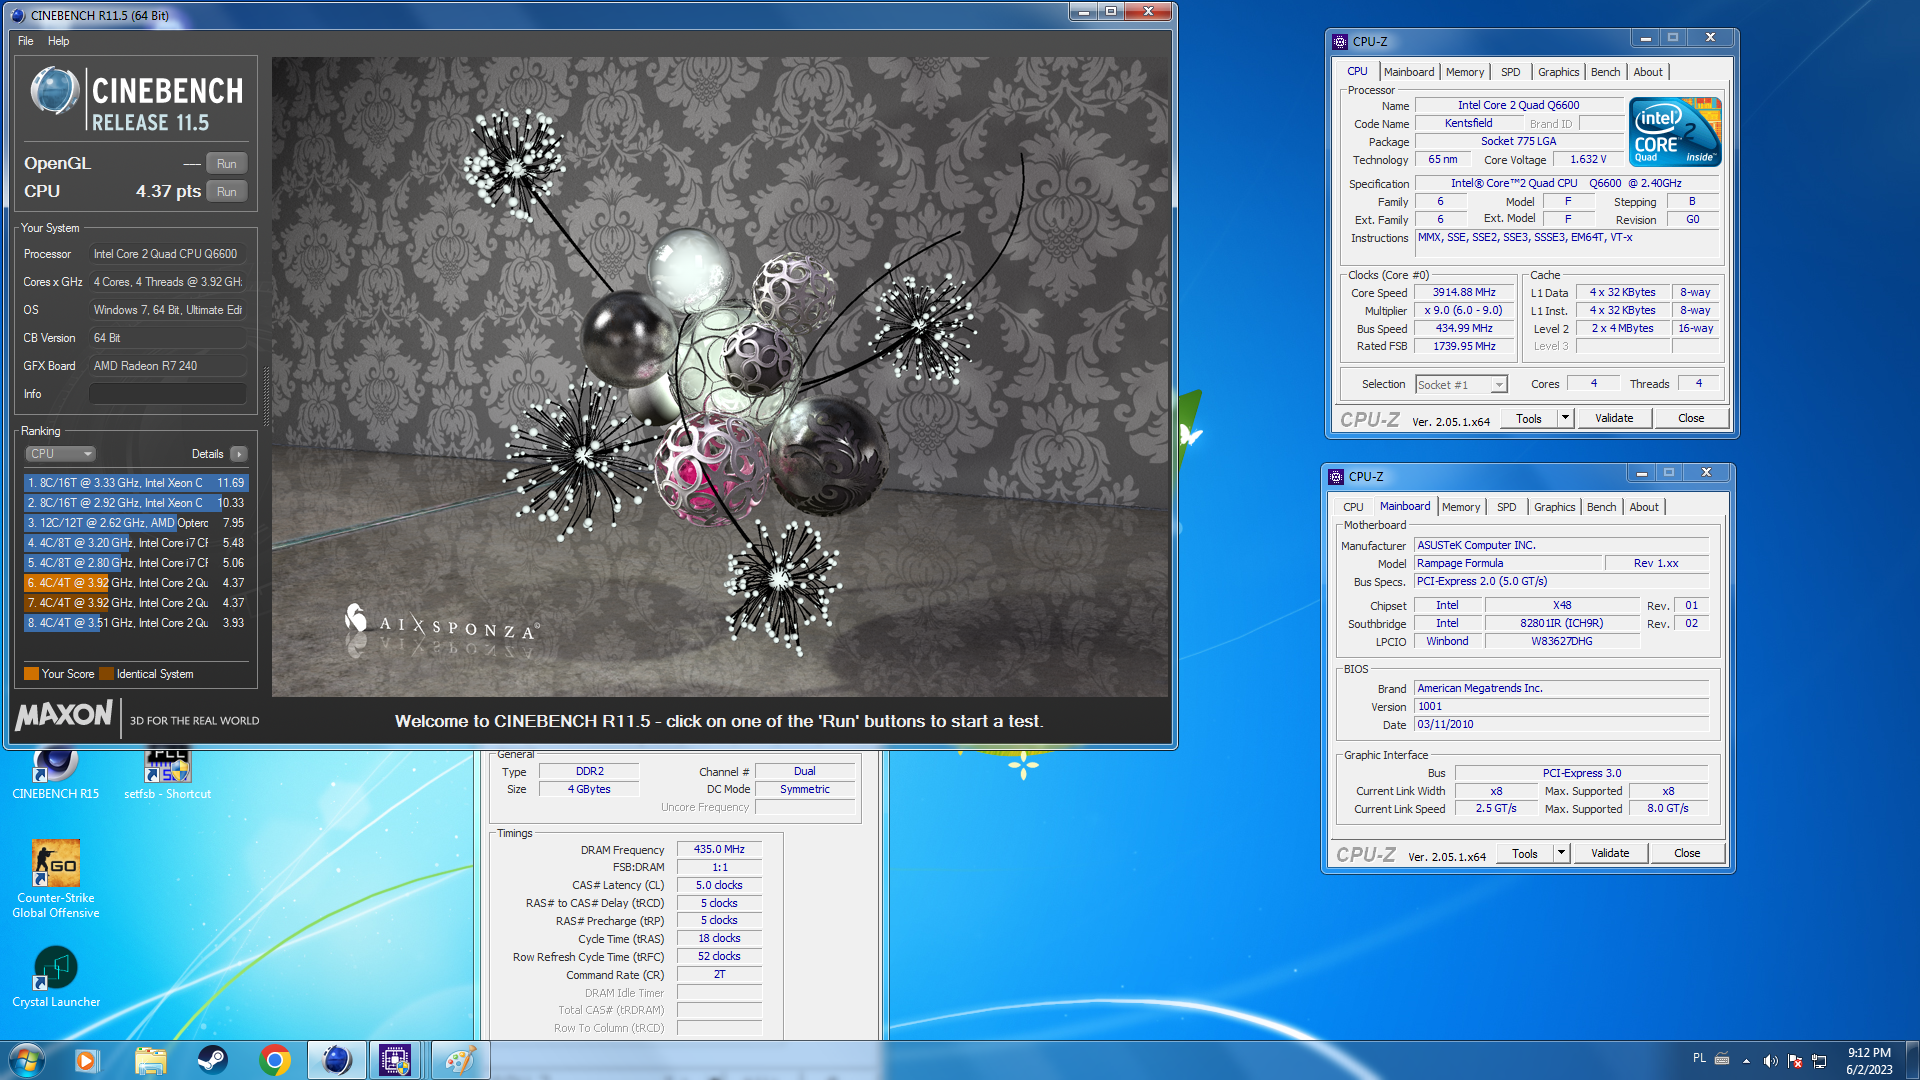Click the taskbar clock showing 9:12 PM

tap(1869, 1061)
